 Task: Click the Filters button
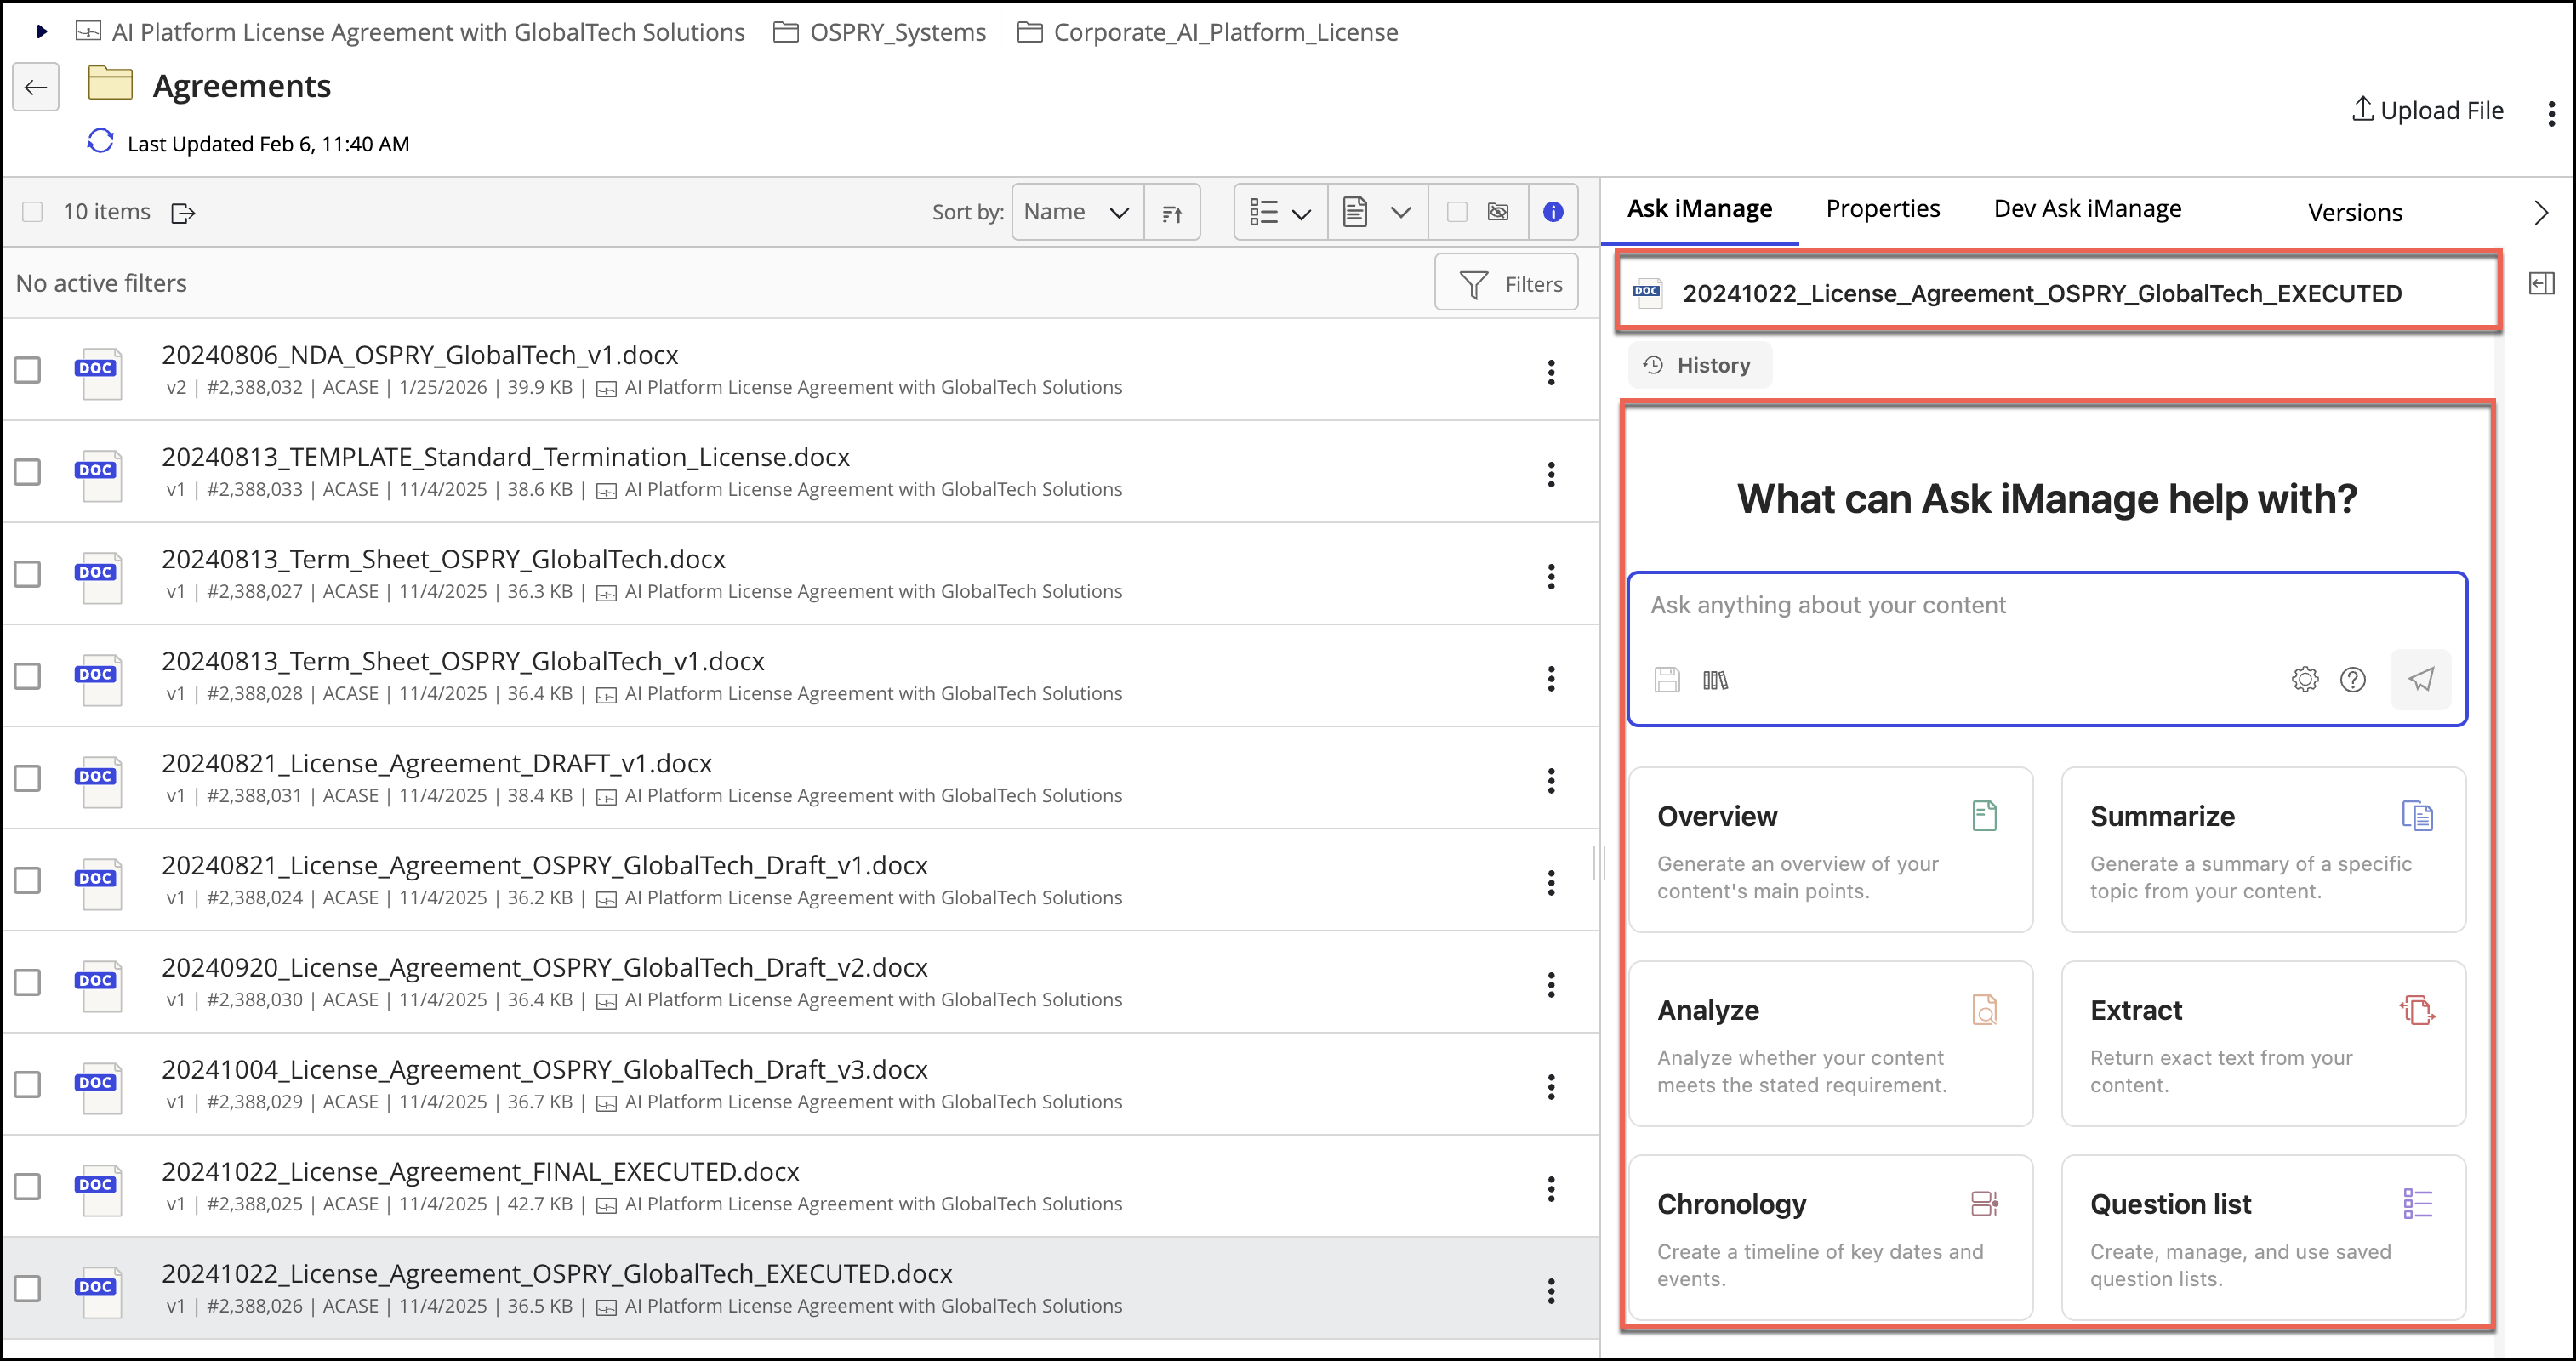(x=1507, y=284)
